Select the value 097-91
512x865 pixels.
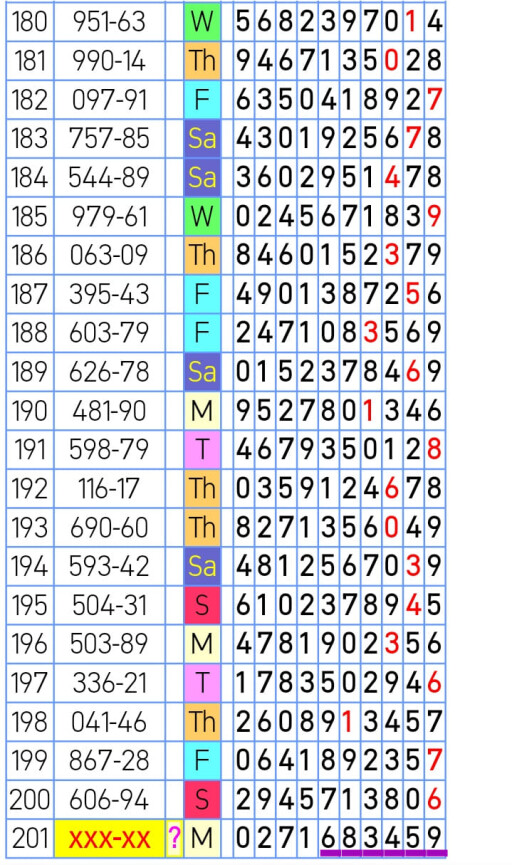[x=110, y=100]
